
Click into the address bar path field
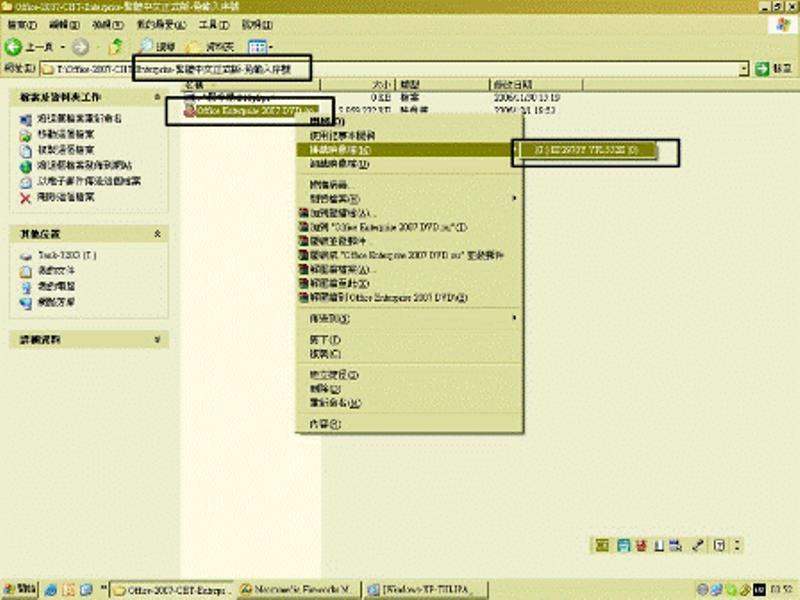390,69
